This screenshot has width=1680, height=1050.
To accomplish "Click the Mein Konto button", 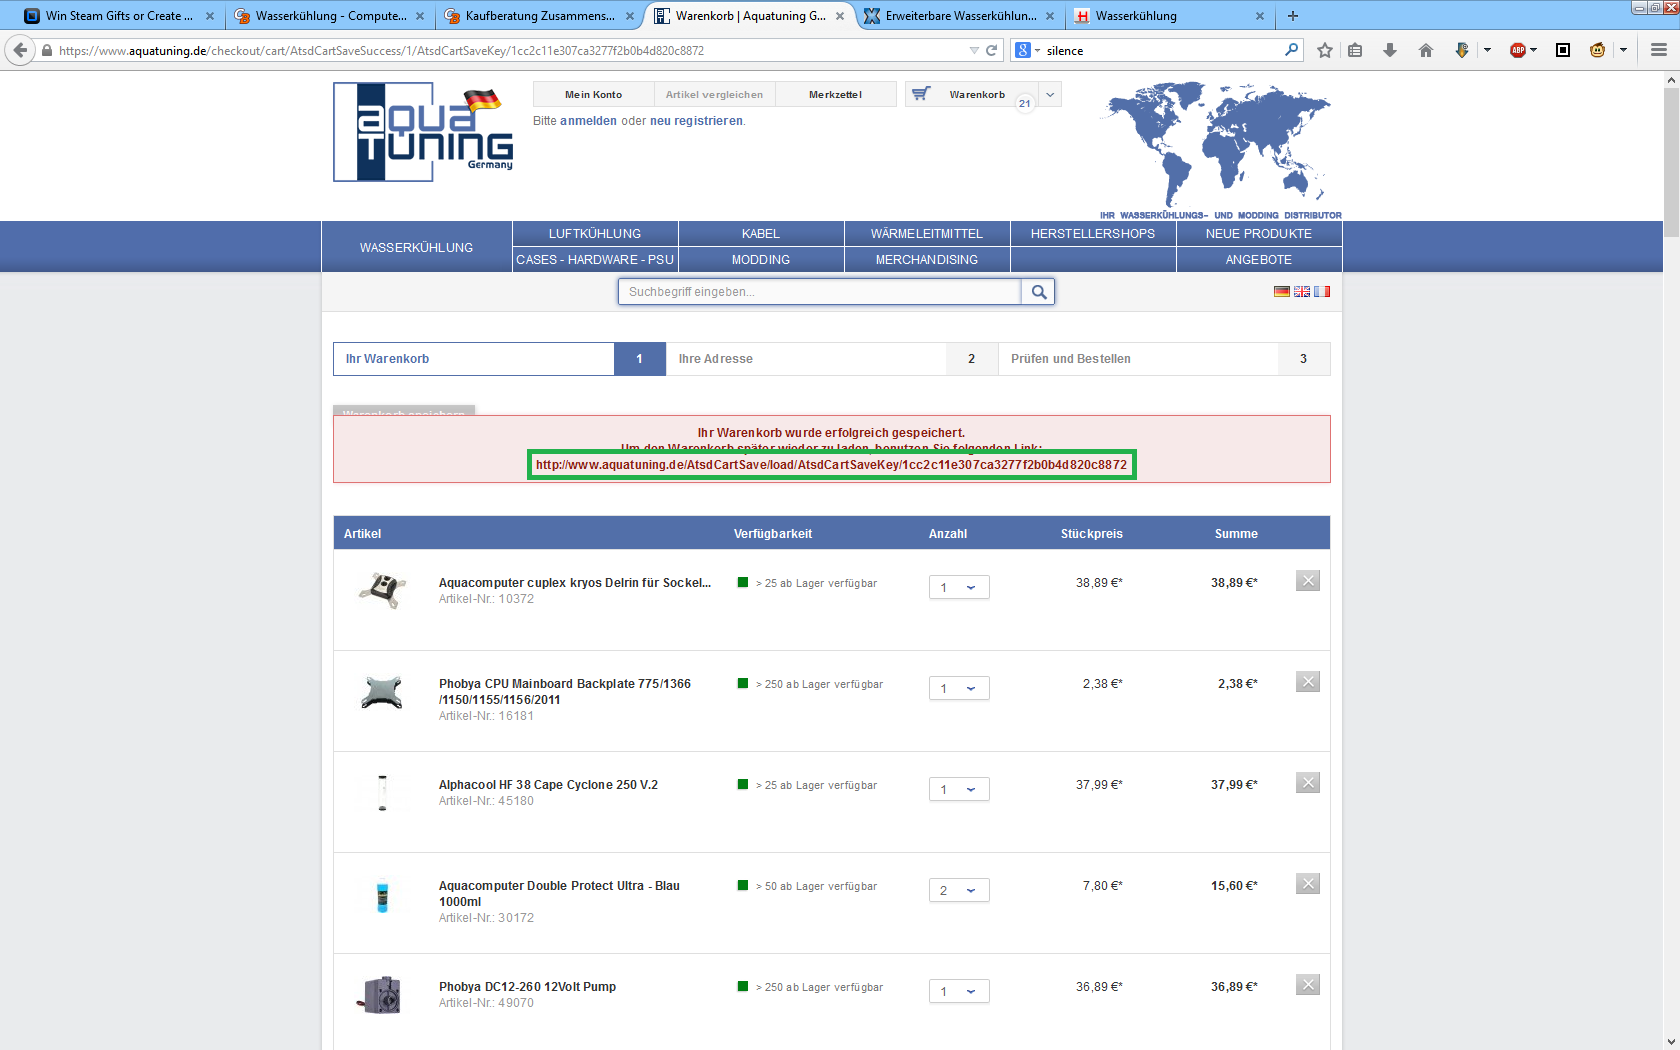I will coord(593,95).
